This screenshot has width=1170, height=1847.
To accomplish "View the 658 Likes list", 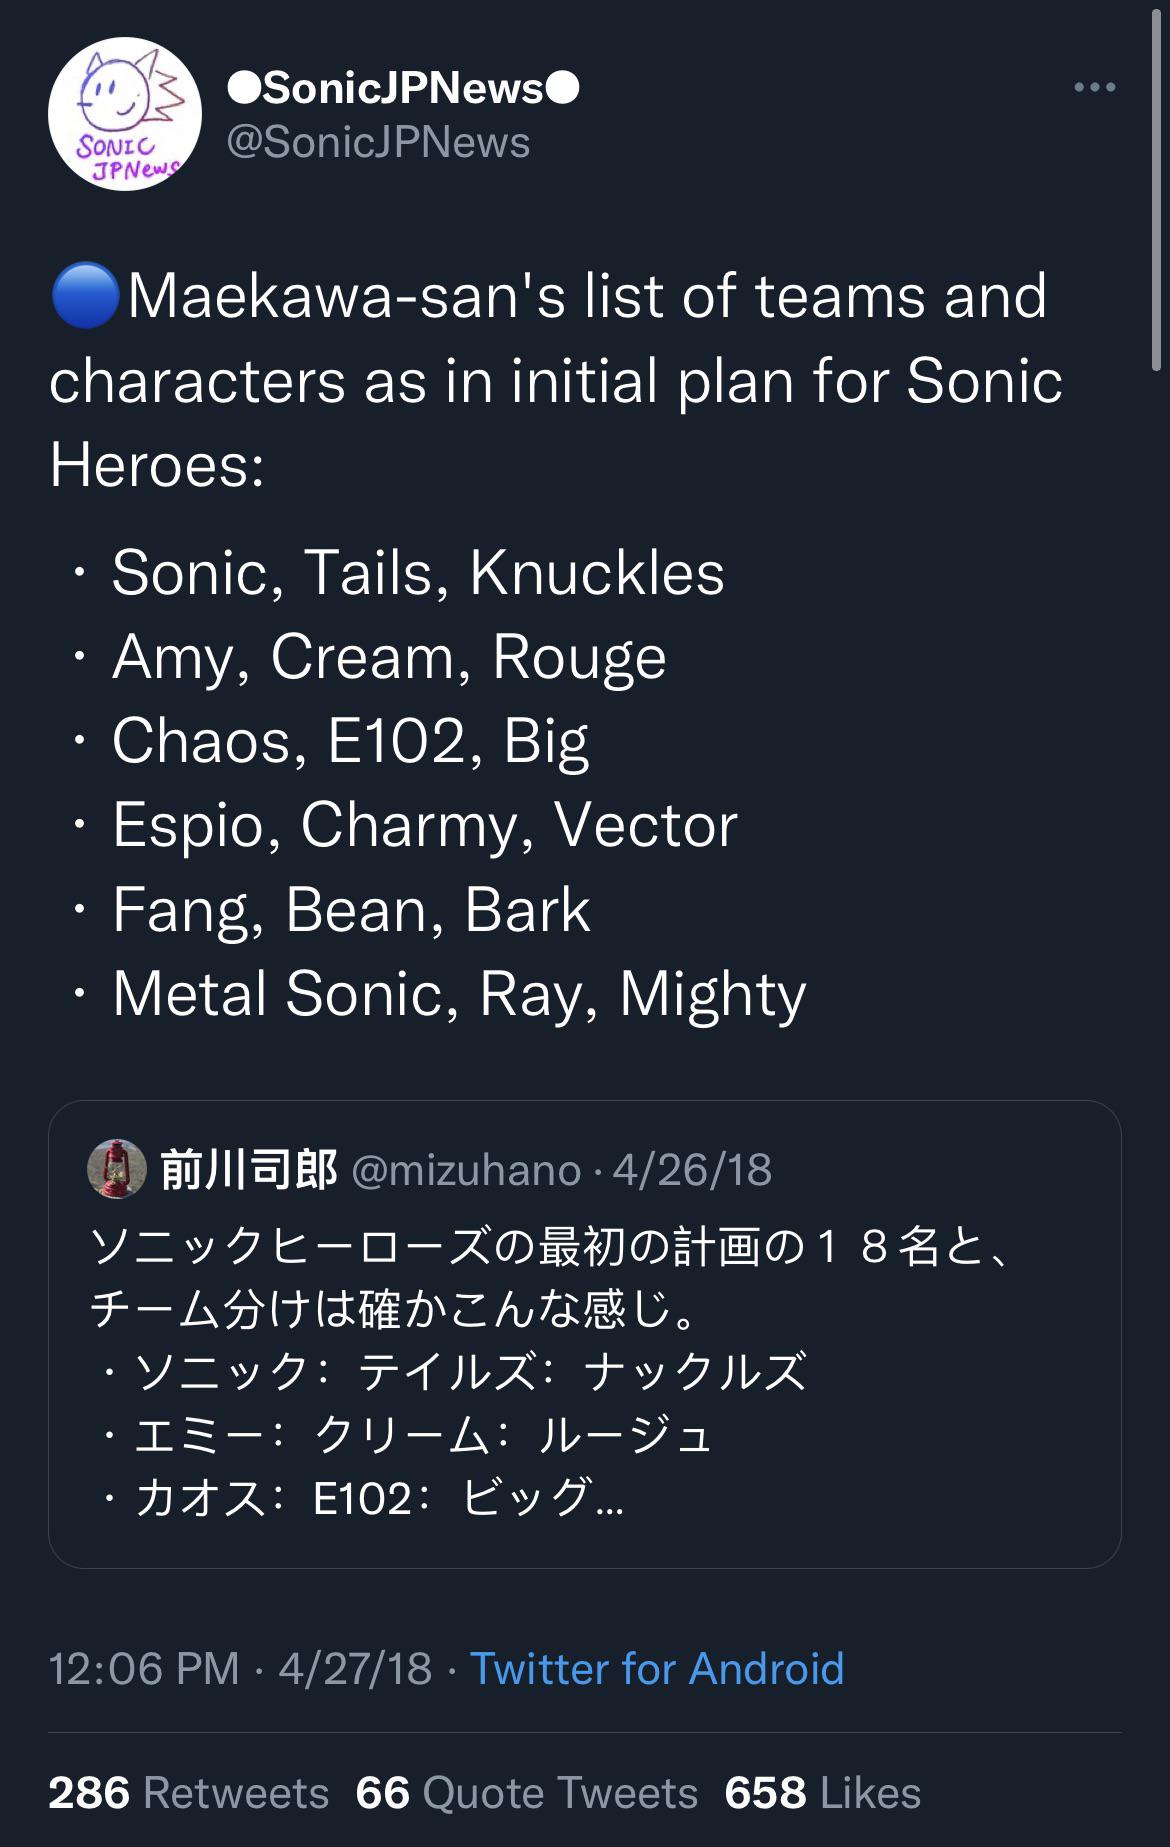I will coord(823,1793).
